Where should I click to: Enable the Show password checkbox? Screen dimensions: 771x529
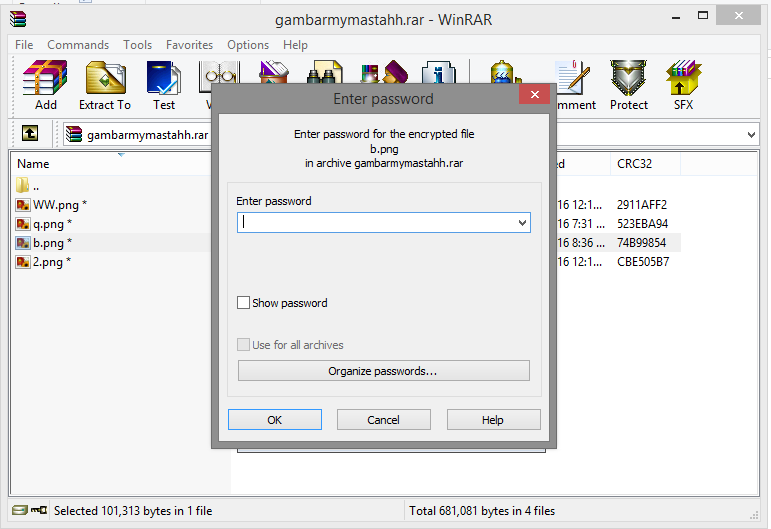[x=243, y=302]
